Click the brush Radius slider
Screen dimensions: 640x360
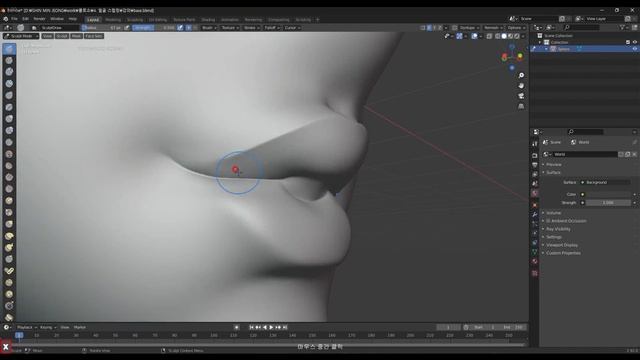click(x=101, y=28)
